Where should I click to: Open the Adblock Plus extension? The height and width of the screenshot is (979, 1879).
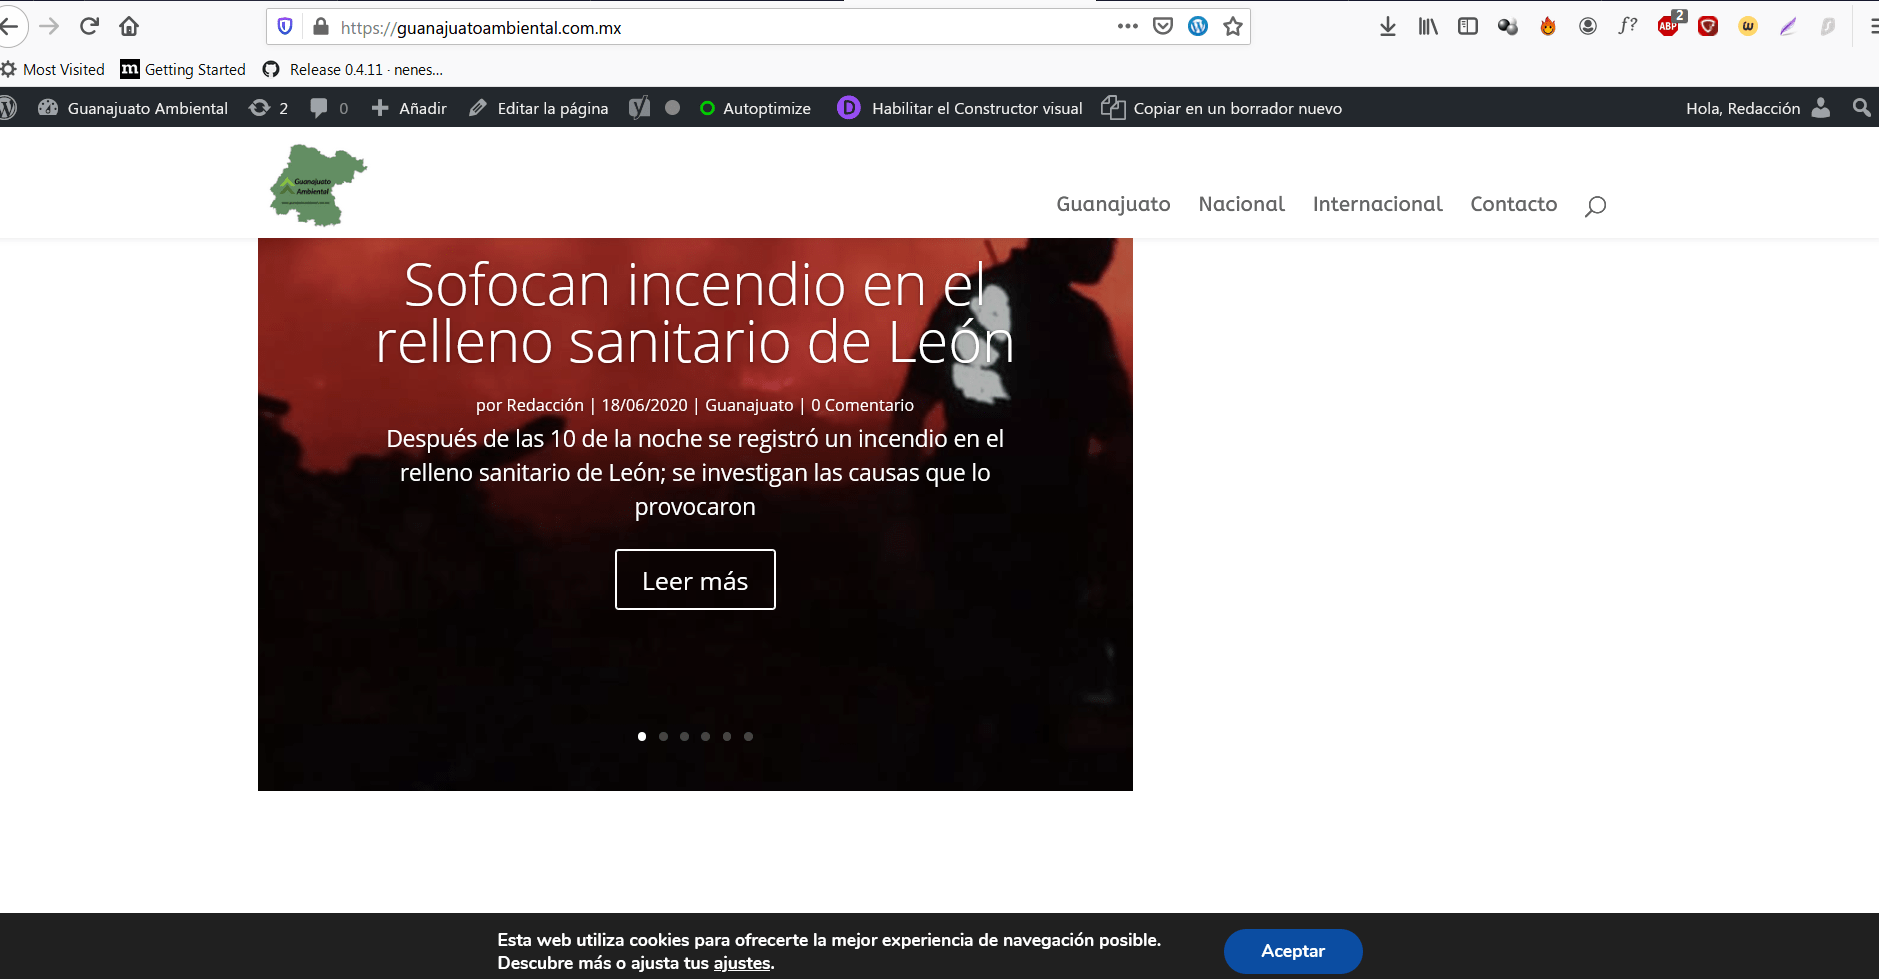[1669, 26]
